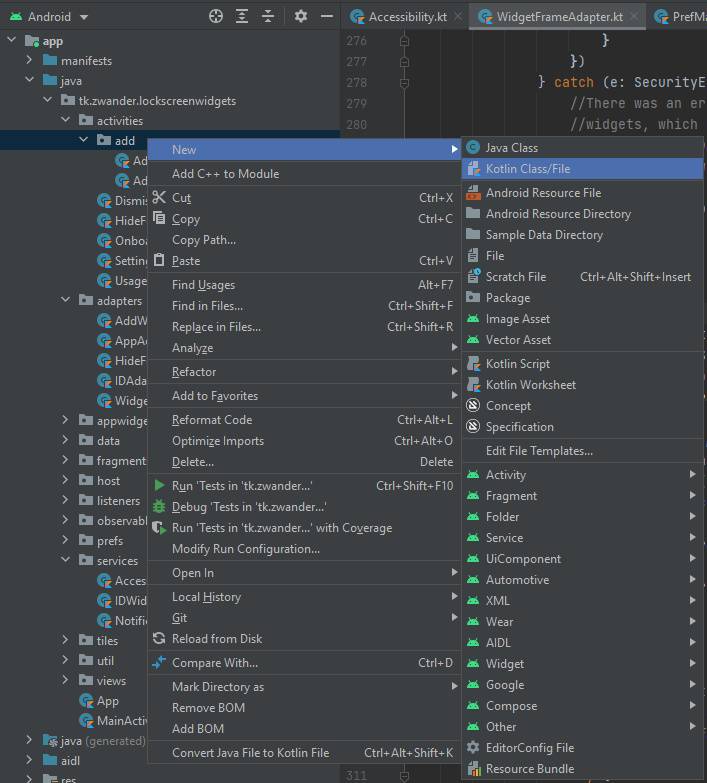The width and height of the screenshot is (707, 783).
Task: Click the Specification icon in submenu
Action: pyautogui.click(x=473, y=426)
